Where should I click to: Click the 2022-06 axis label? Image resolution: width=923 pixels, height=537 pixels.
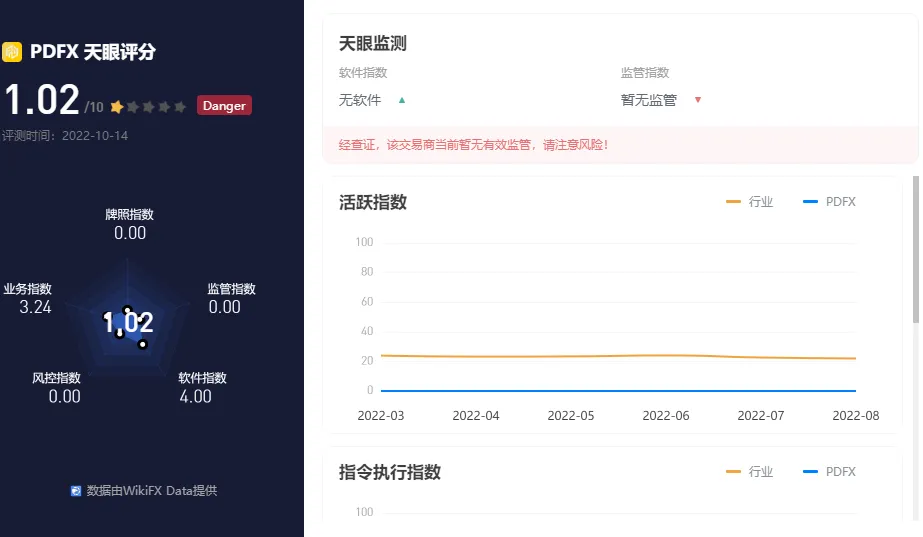pyautogui.click(x=666, y=416)
